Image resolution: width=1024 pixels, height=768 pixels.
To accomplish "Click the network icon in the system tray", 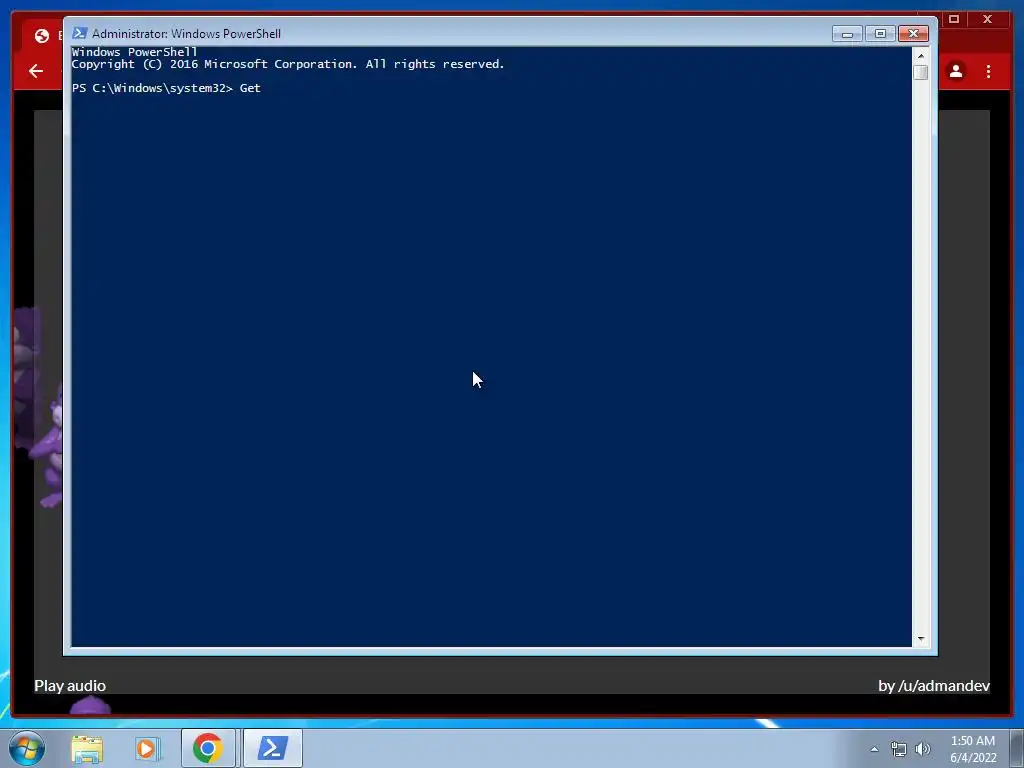I will pyautogui.click(x=899, y=749).
